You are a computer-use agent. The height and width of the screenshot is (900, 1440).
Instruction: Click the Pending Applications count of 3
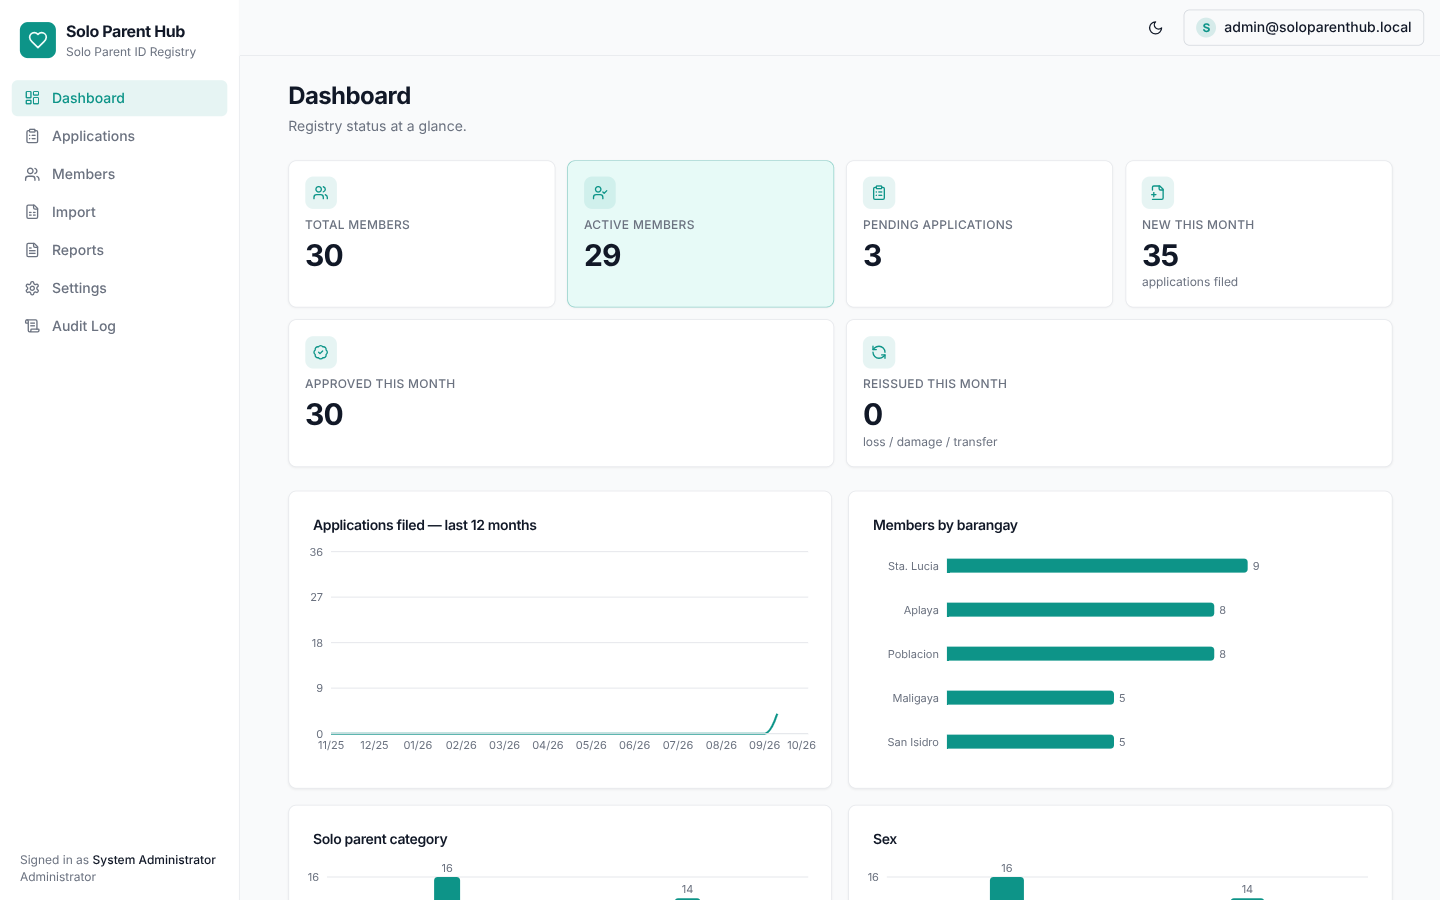pyautogui.click(x=873, y=256)
